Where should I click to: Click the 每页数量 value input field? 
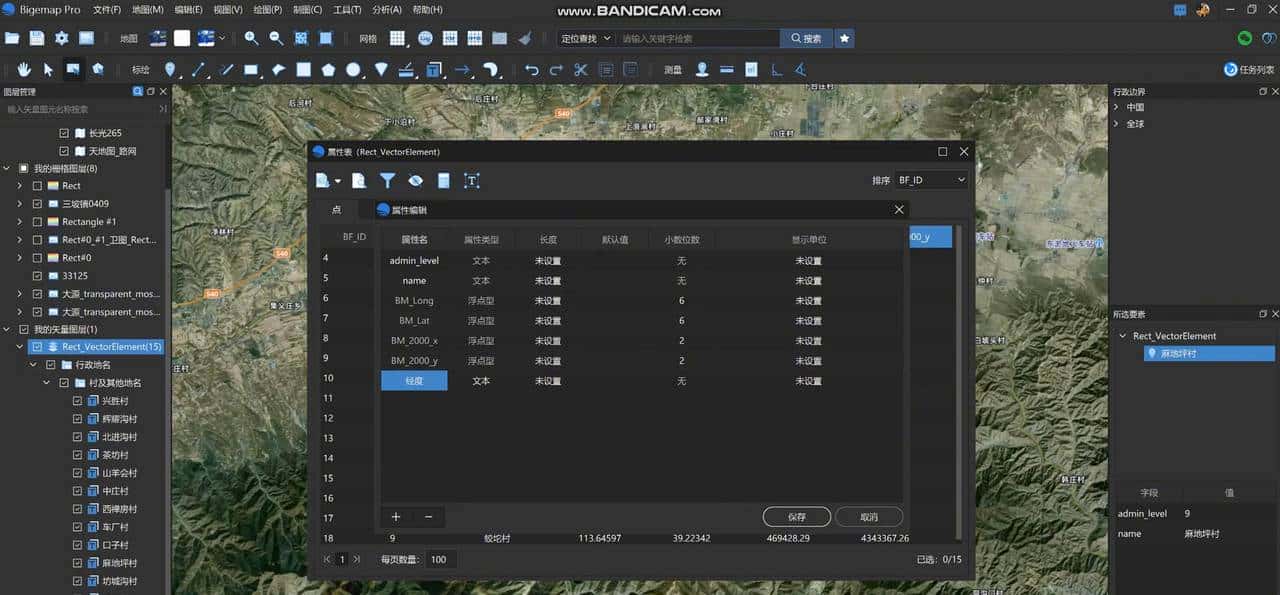pyautogui.click(x=440, y=559)
